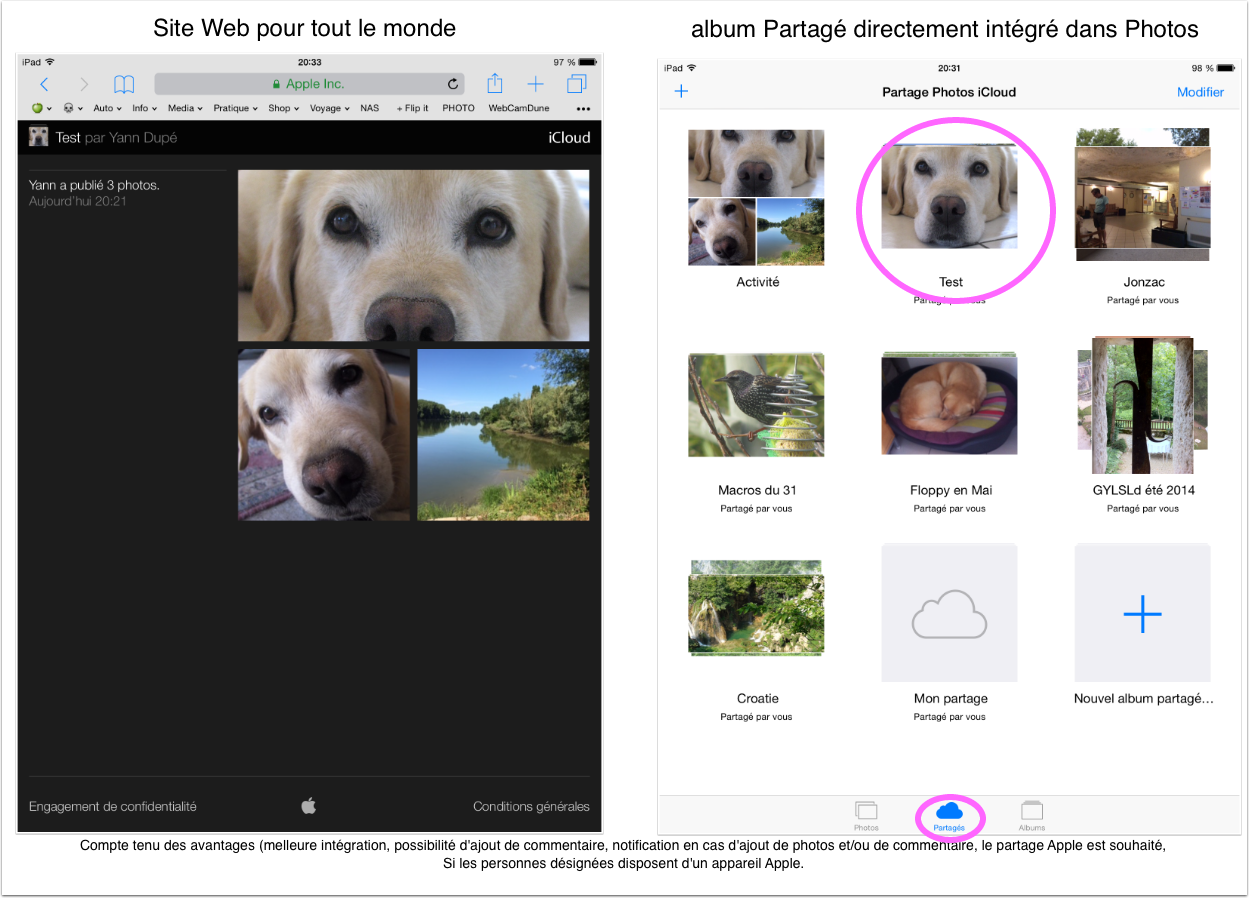The height and width of the screenshot is (898, 1249).
Task: Tap the Modifier button
Action: (x=1200, y=92)
